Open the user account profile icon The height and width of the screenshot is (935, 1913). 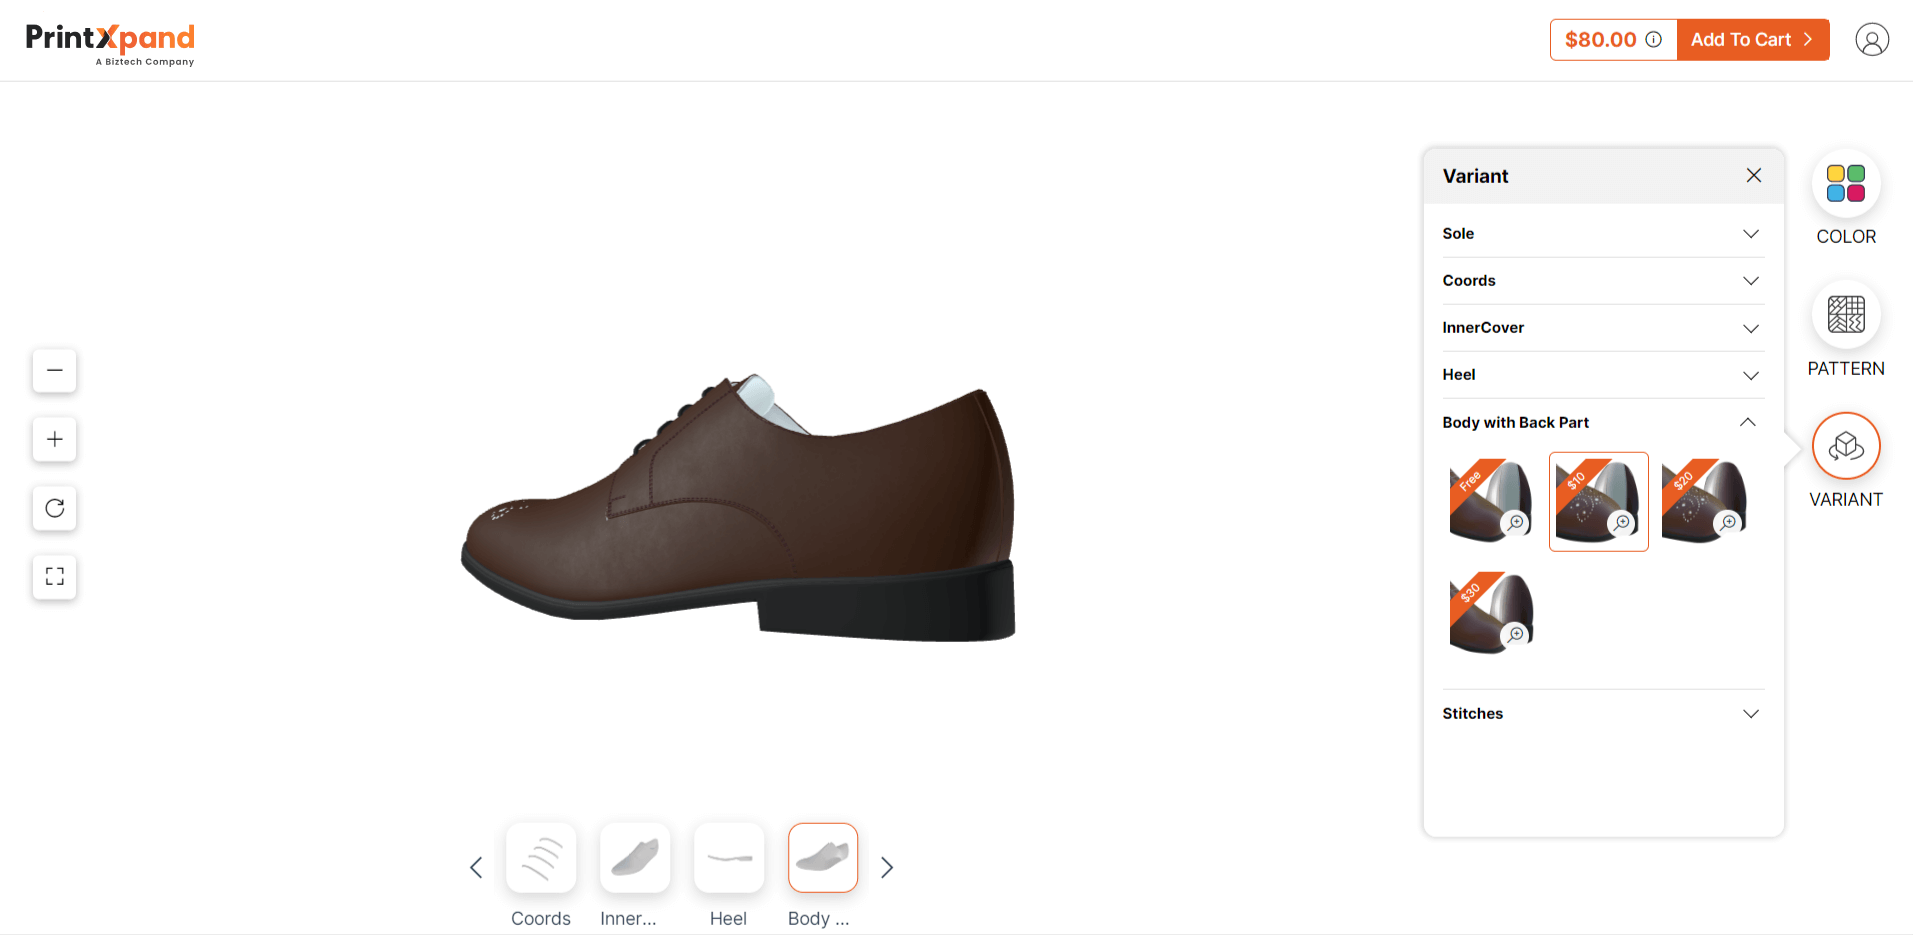pyautogui.click(x=1872, y=40)
